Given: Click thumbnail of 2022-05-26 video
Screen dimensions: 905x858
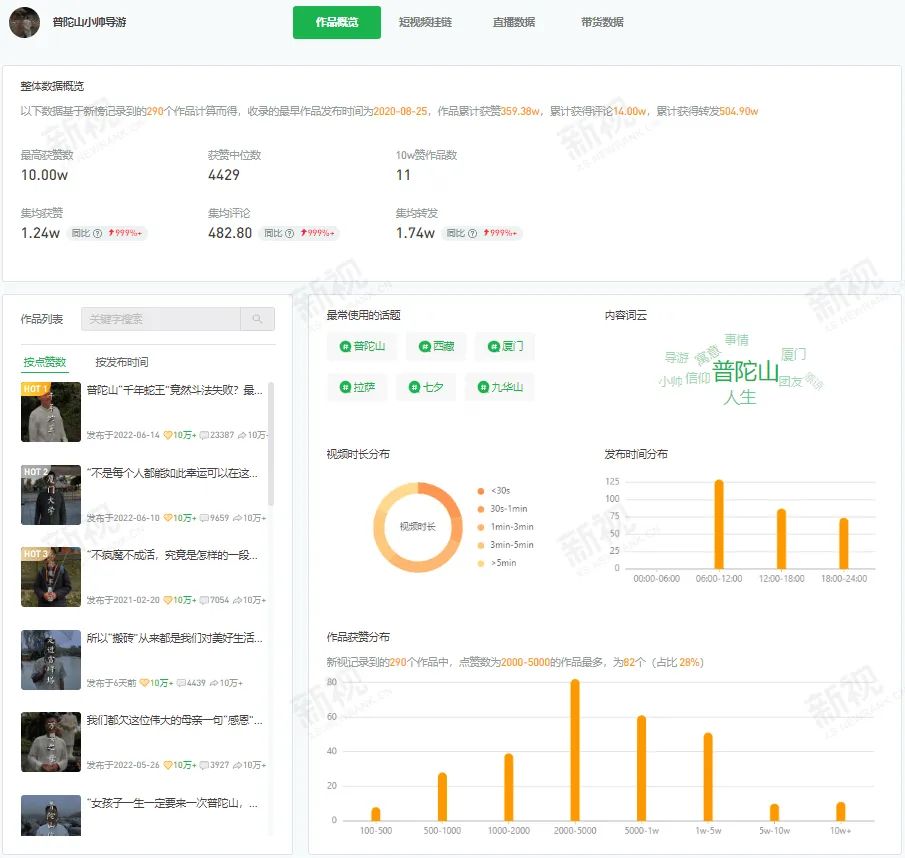Looking at the screenshot, I should point(51,742).
